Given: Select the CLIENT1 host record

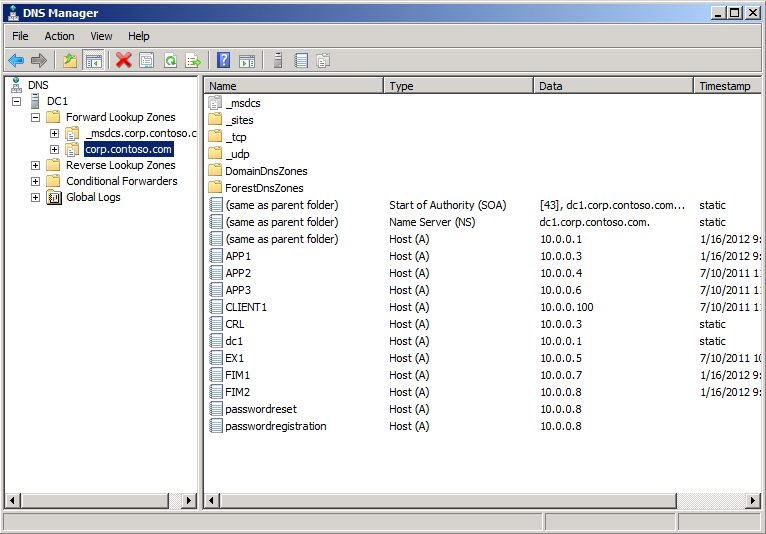Looking at the screenshot, I should tap(483, 307).
